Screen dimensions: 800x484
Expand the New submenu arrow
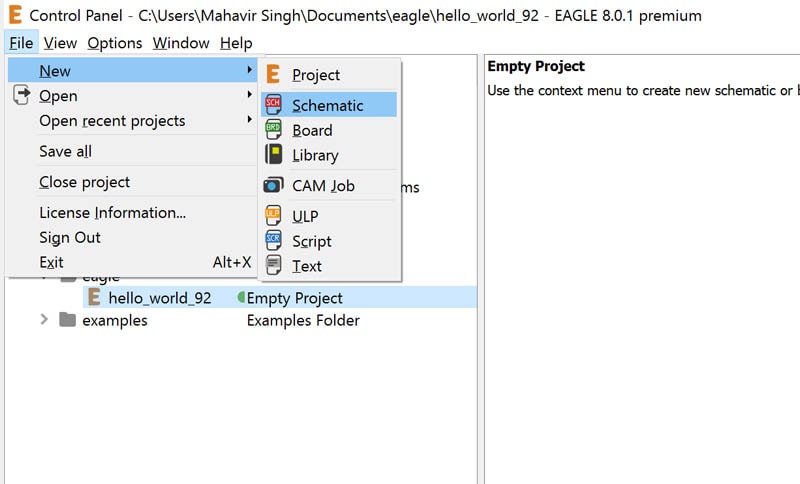249,69
